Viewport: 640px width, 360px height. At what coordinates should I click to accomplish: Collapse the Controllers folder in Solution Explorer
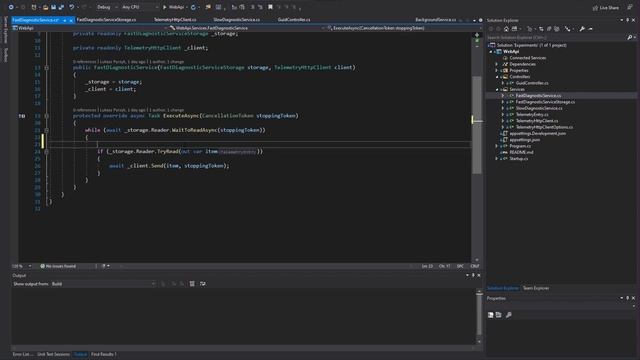(497, 77)
